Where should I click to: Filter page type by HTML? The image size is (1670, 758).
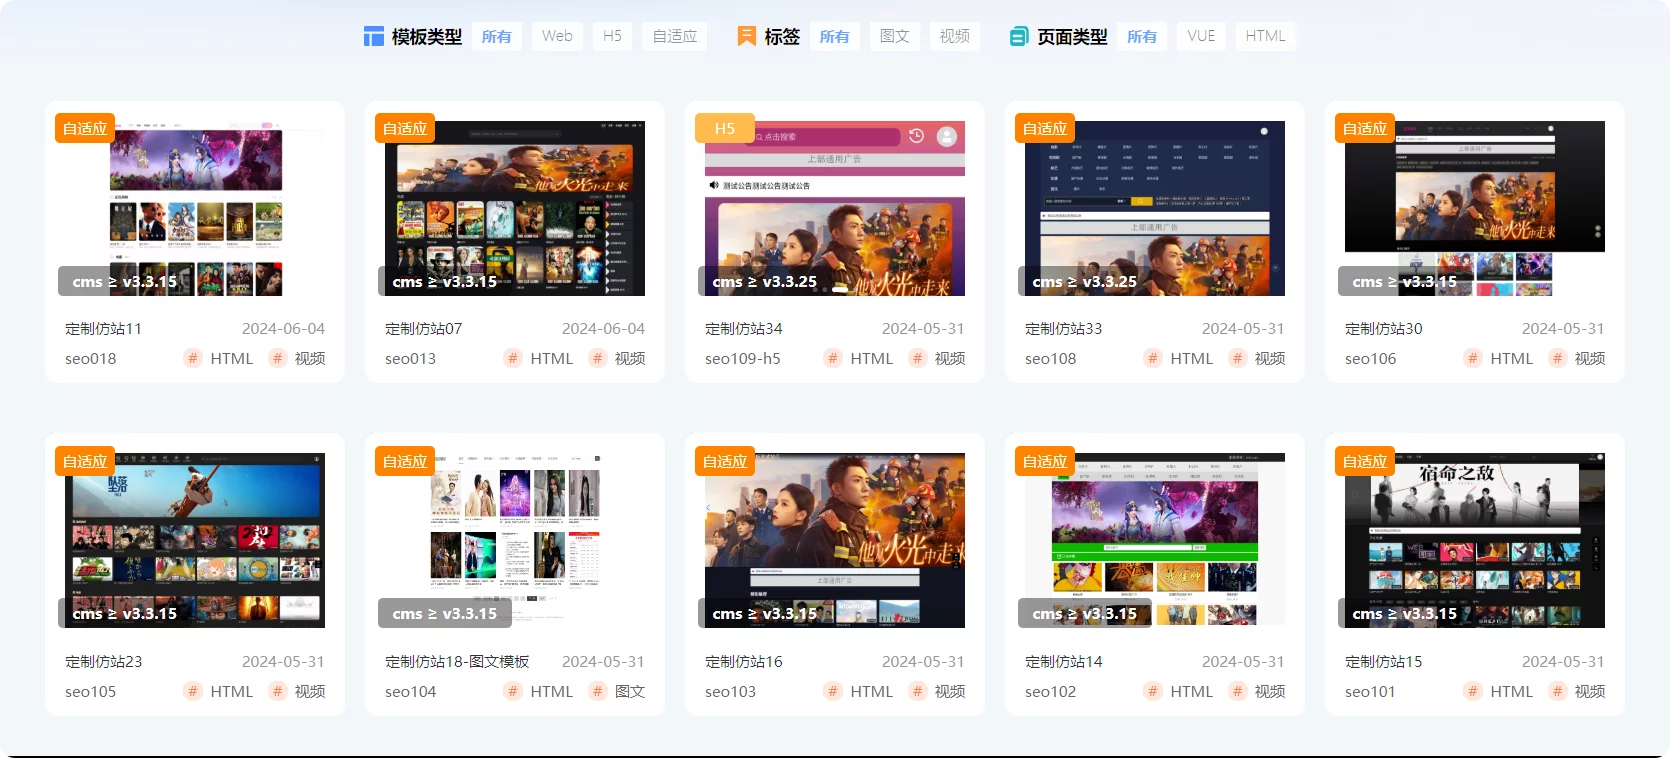1266,36
